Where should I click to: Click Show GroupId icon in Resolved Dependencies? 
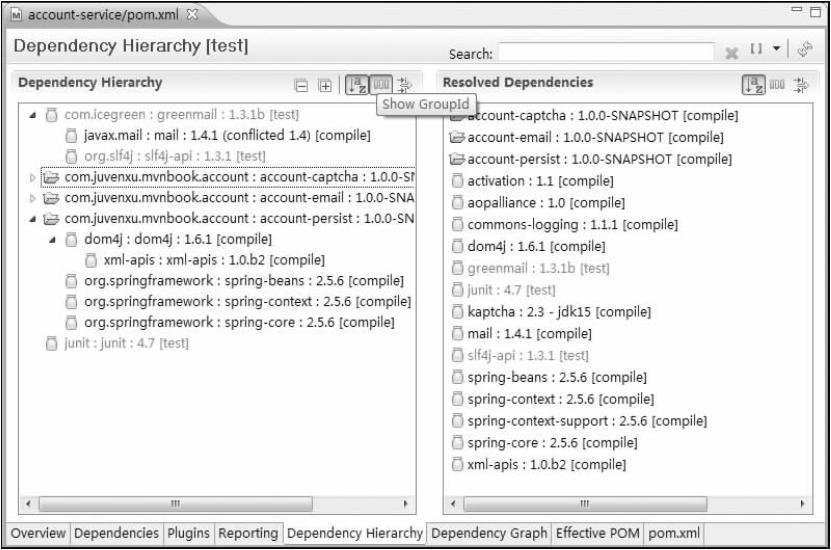778,85
